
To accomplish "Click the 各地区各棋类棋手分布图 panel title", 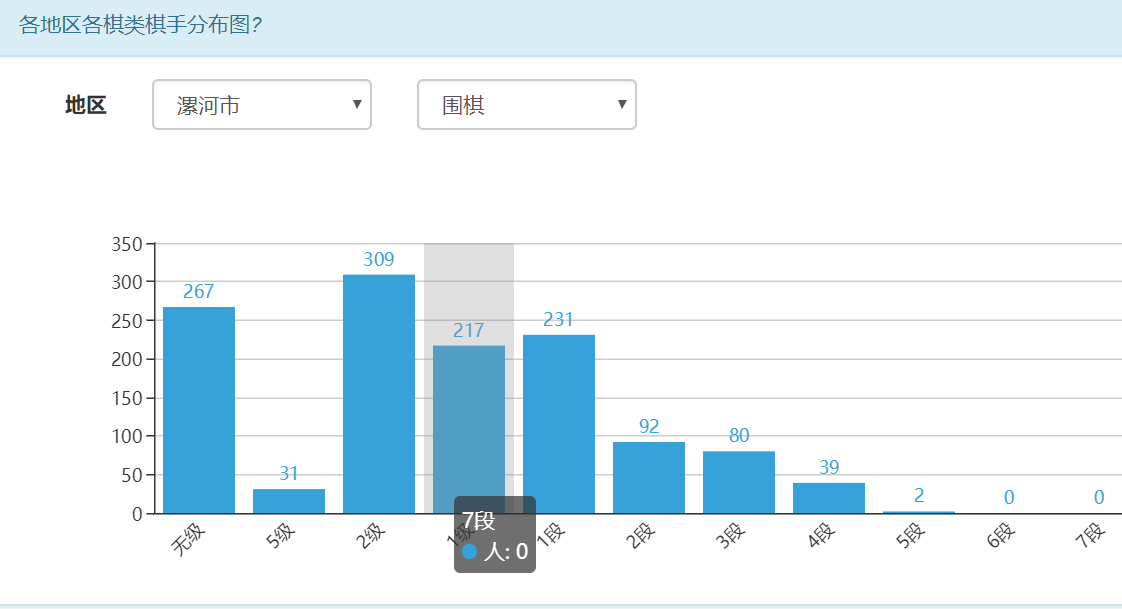I will click(x=140, y=25).
